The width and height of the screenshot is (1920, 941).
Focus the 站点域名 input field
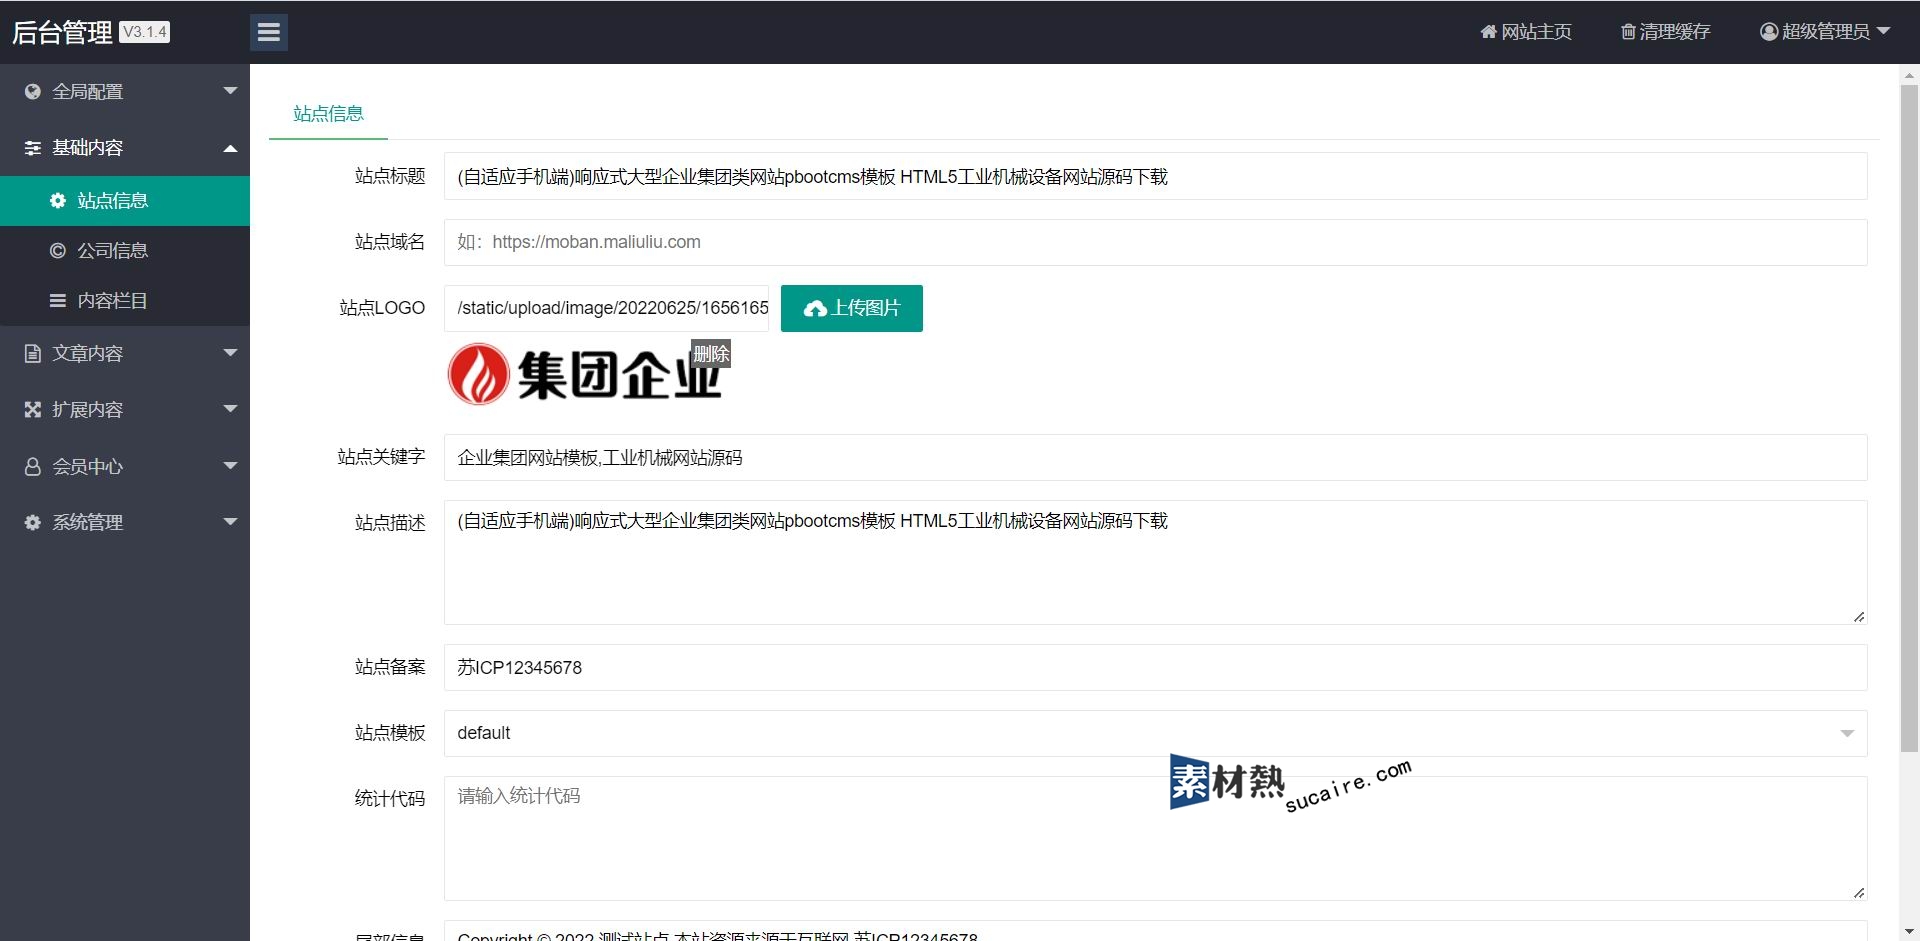click(x=1155, y=242)
